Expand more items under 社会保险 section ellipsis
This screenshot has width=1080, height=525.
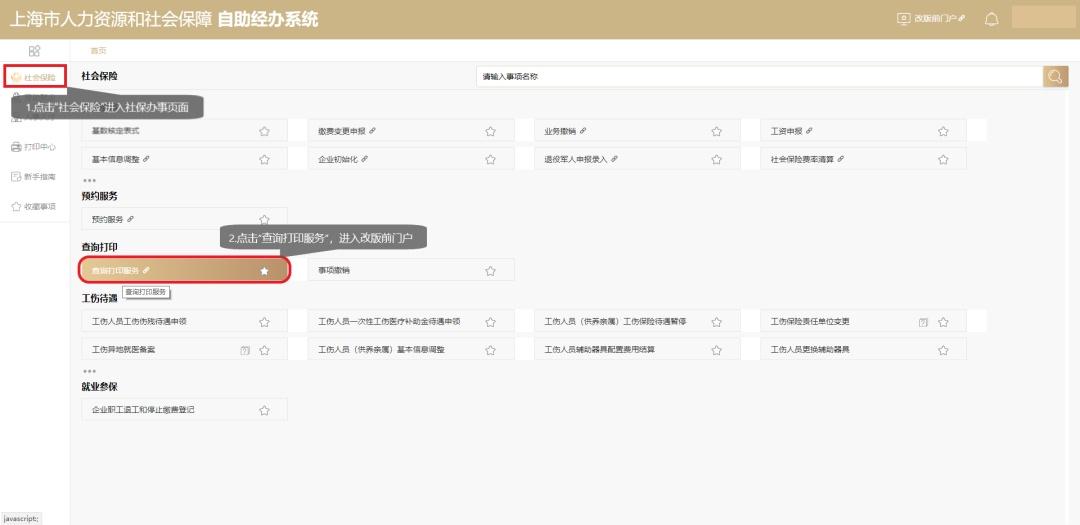(89, 181)
